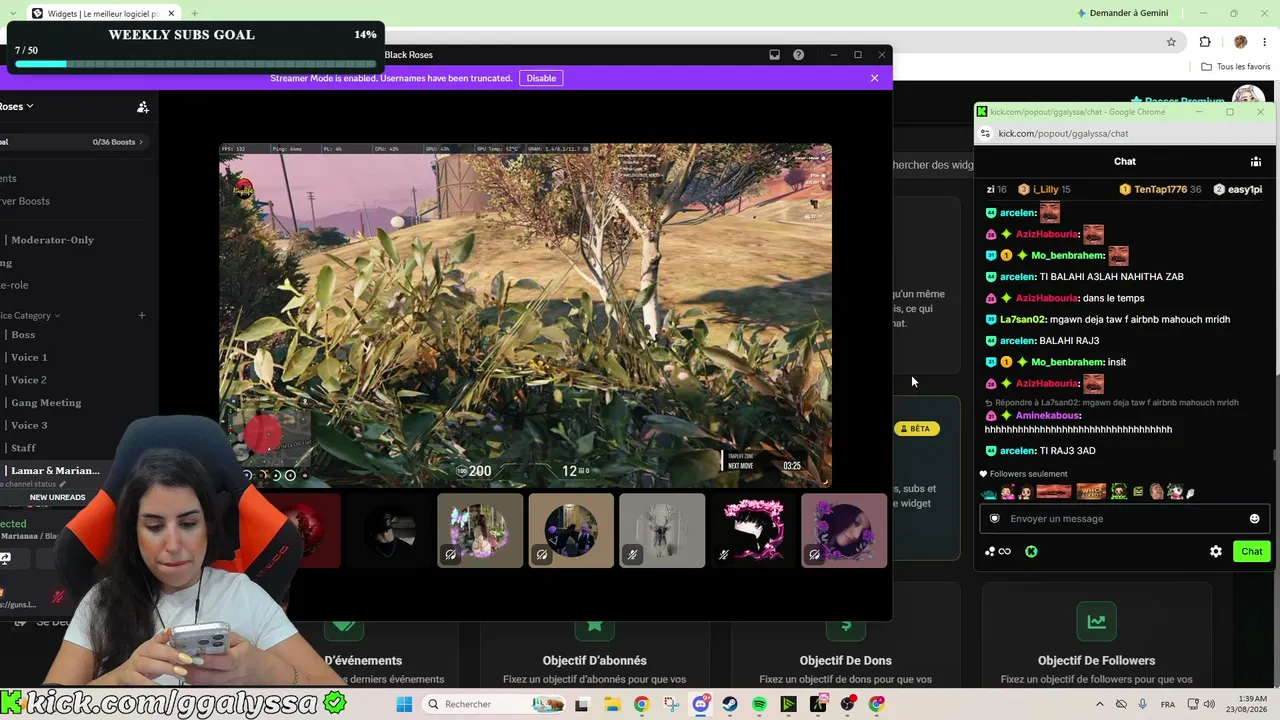Viewport: 1280px width, 720px height.
Task: Open Kick chat settings gear
Action: click(x=1216, y=551)
